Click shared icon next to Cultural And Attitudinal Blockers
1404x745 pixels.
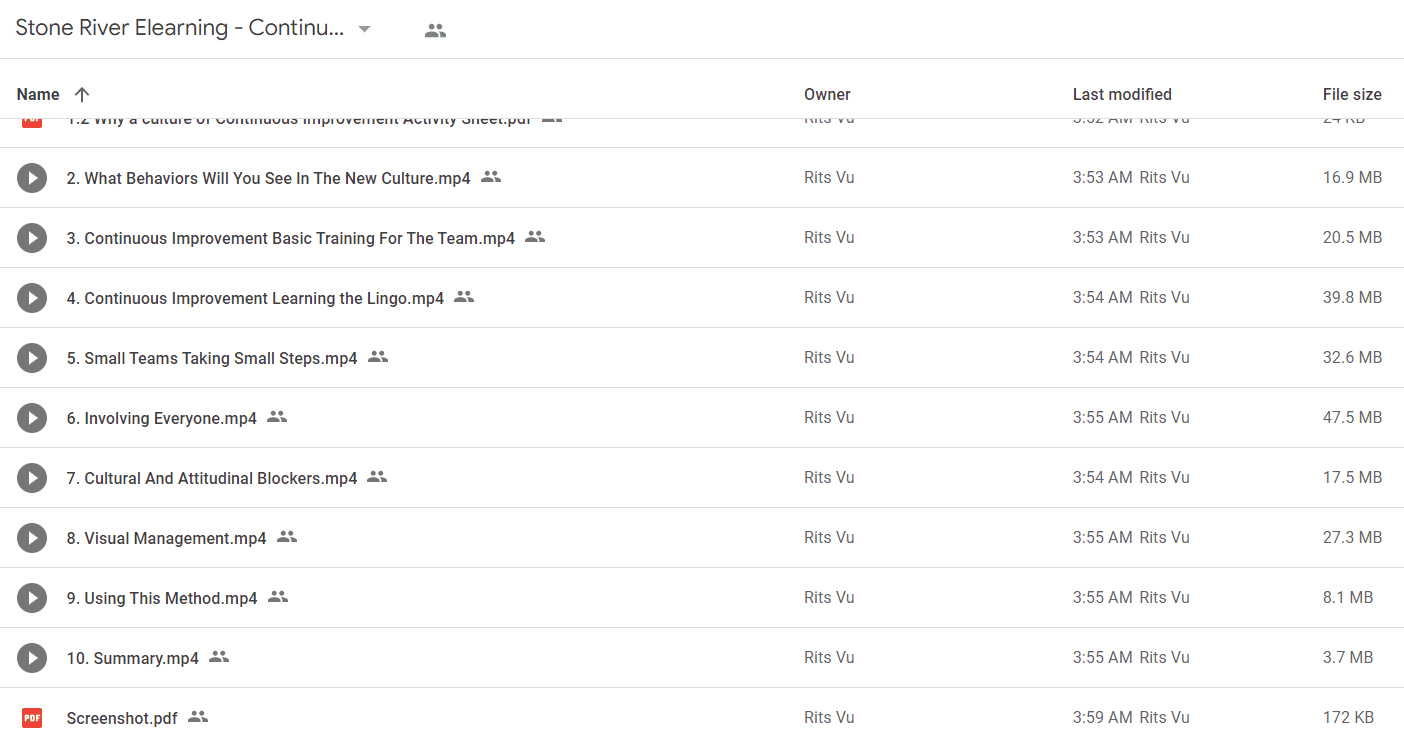point(377,477)
